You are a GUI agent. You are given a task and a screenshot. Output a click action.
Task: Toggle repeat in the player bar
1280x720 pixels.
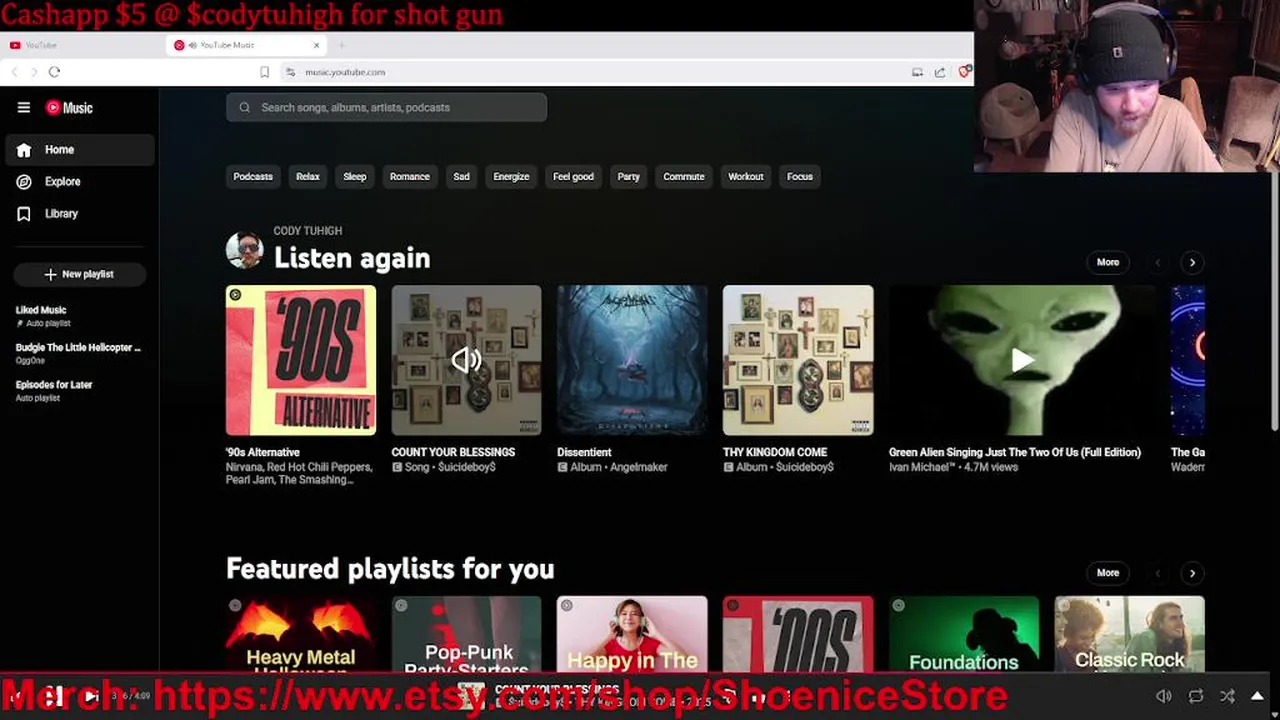click(x=1196, y=696)
